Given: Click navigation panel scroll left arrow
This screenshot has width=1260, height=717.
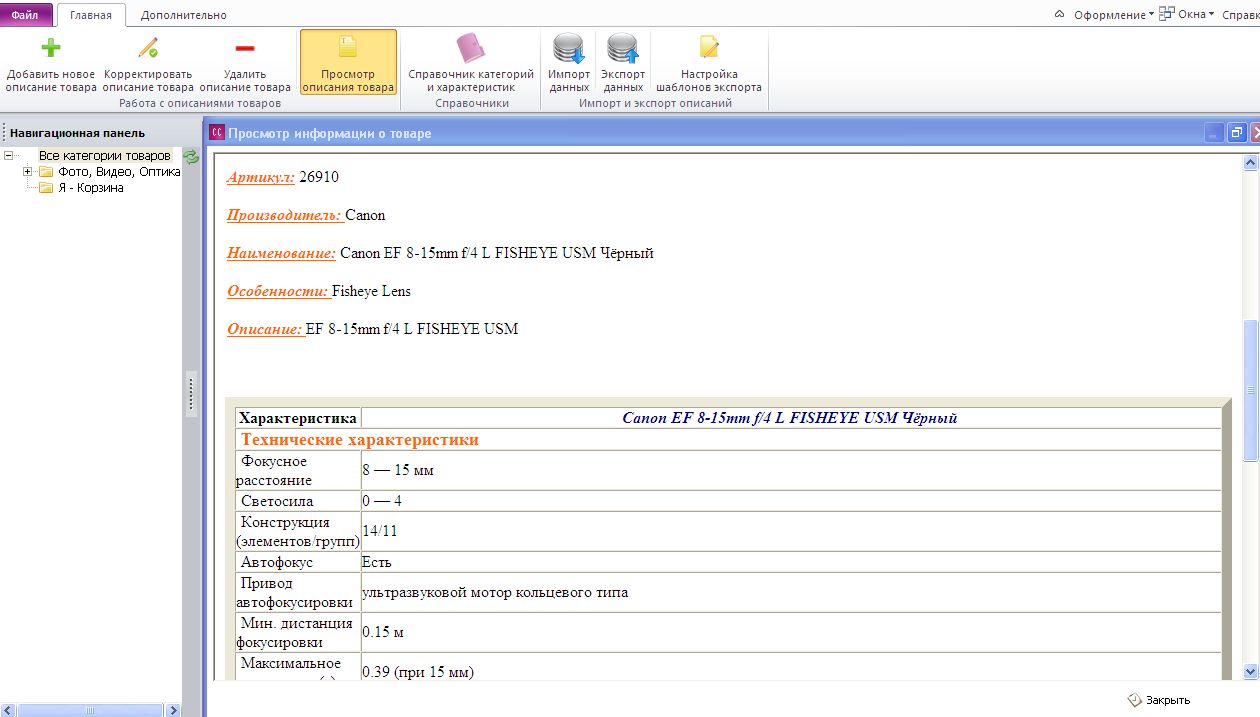Looking at the screenshot, I should click(8, 710).
